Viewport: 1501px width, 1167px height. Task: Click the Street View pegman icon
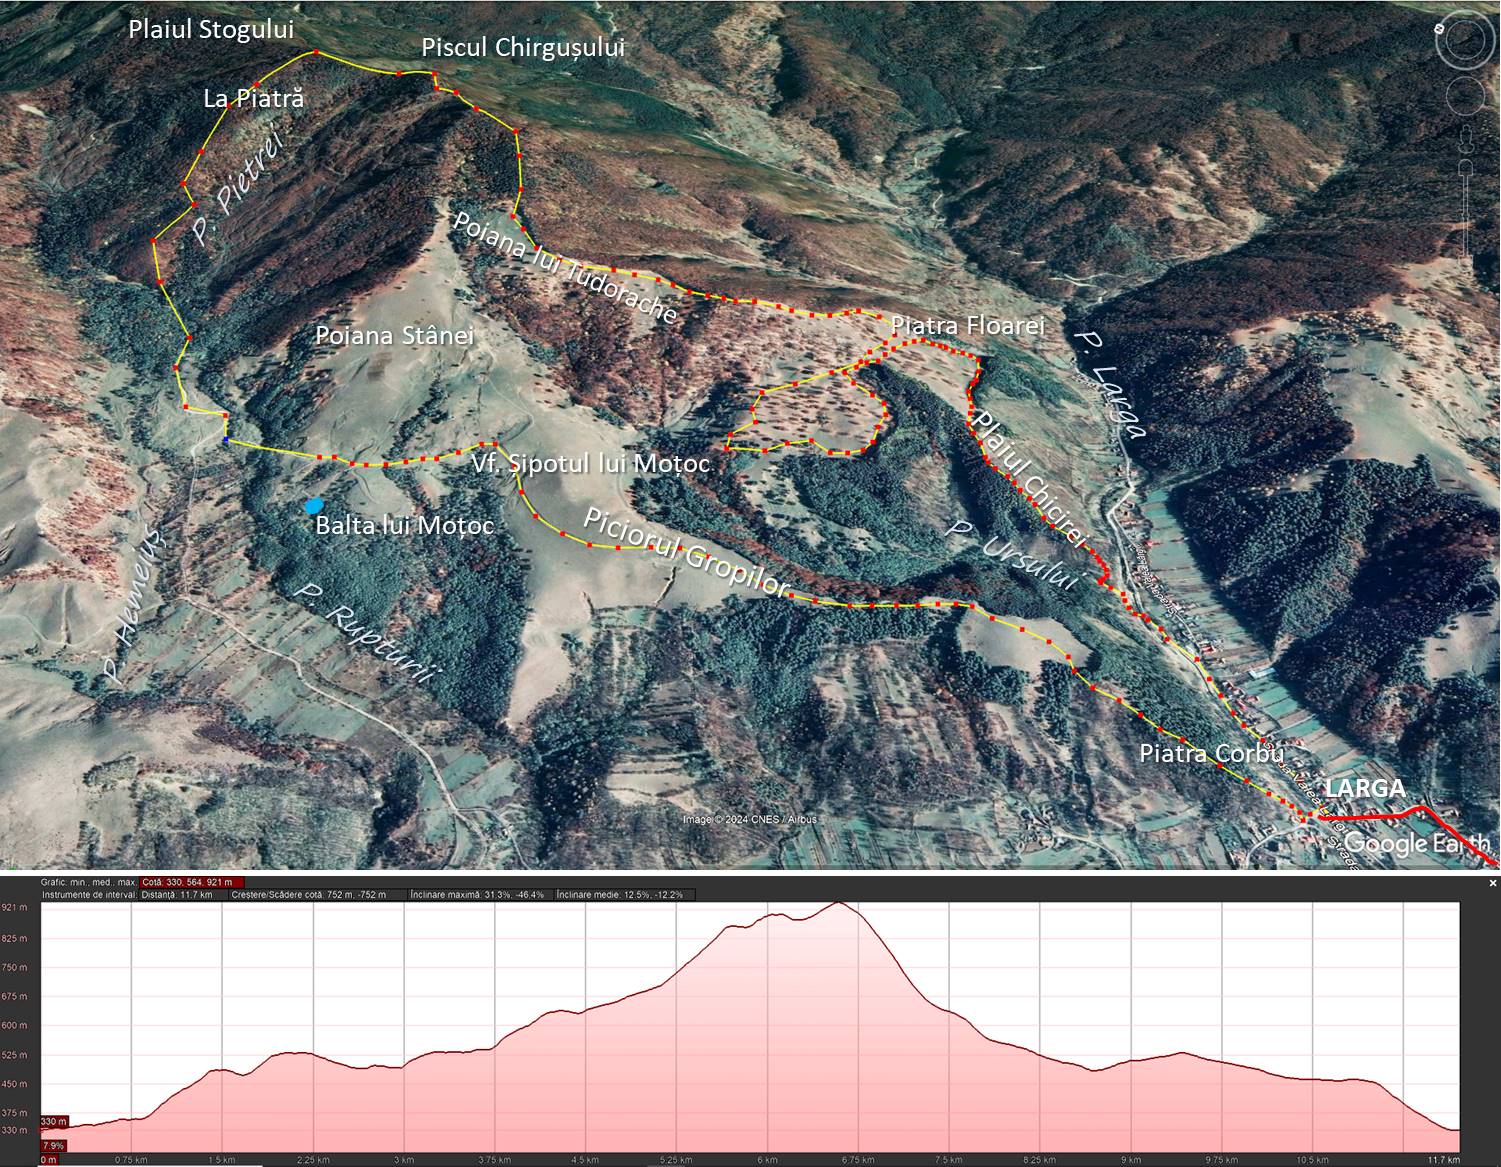coord(1466,139)
